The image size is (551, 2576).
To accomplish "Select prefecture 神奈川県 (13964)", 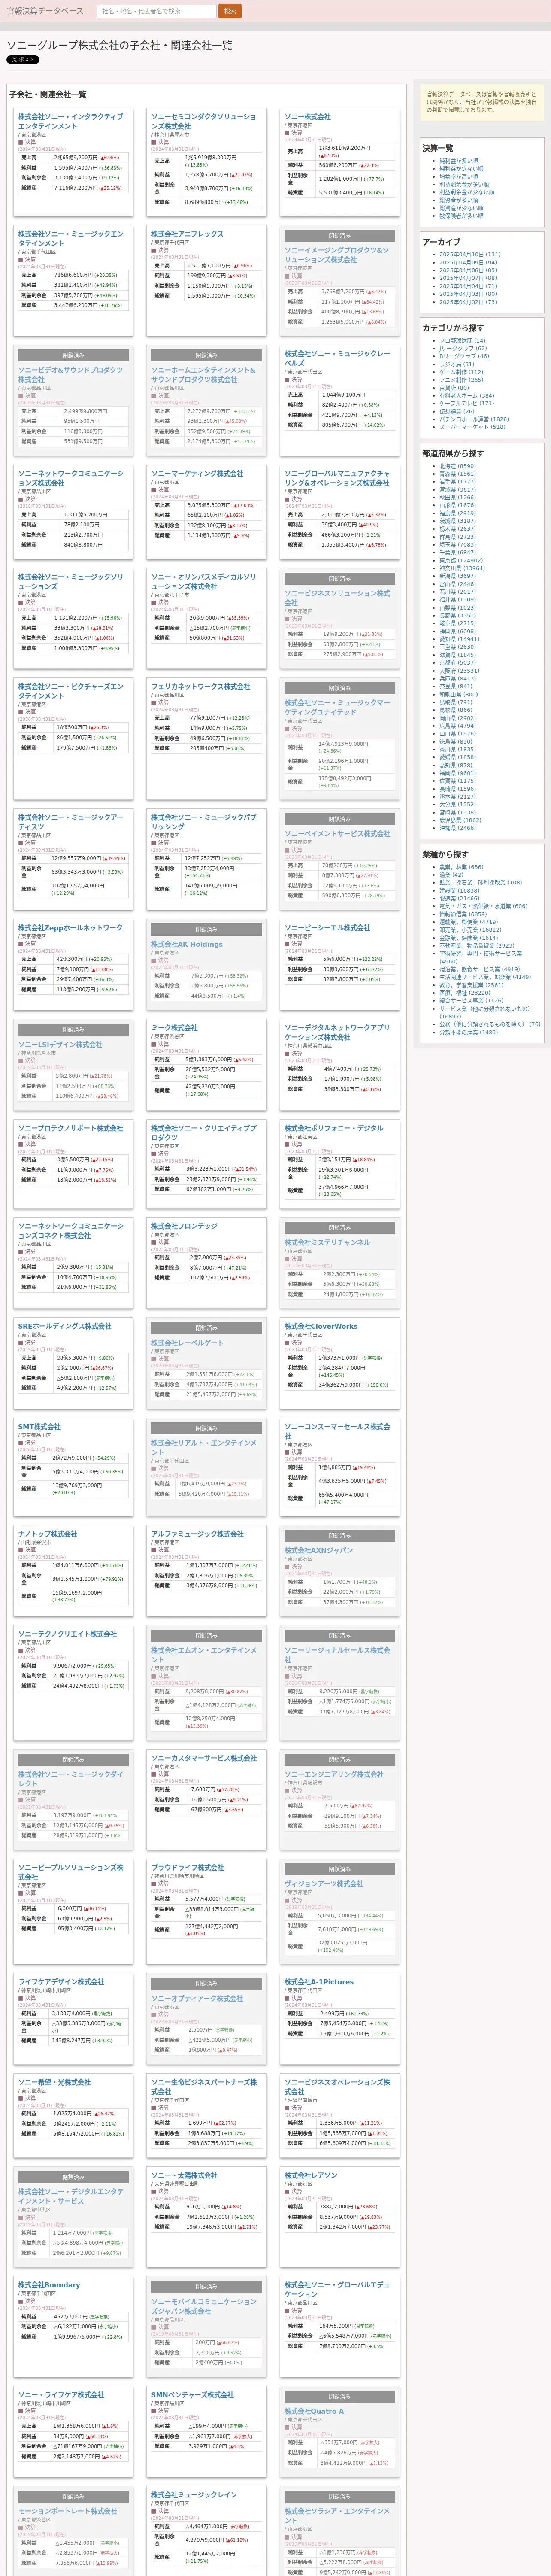I will pyautogui.click(x=462, y=568).
